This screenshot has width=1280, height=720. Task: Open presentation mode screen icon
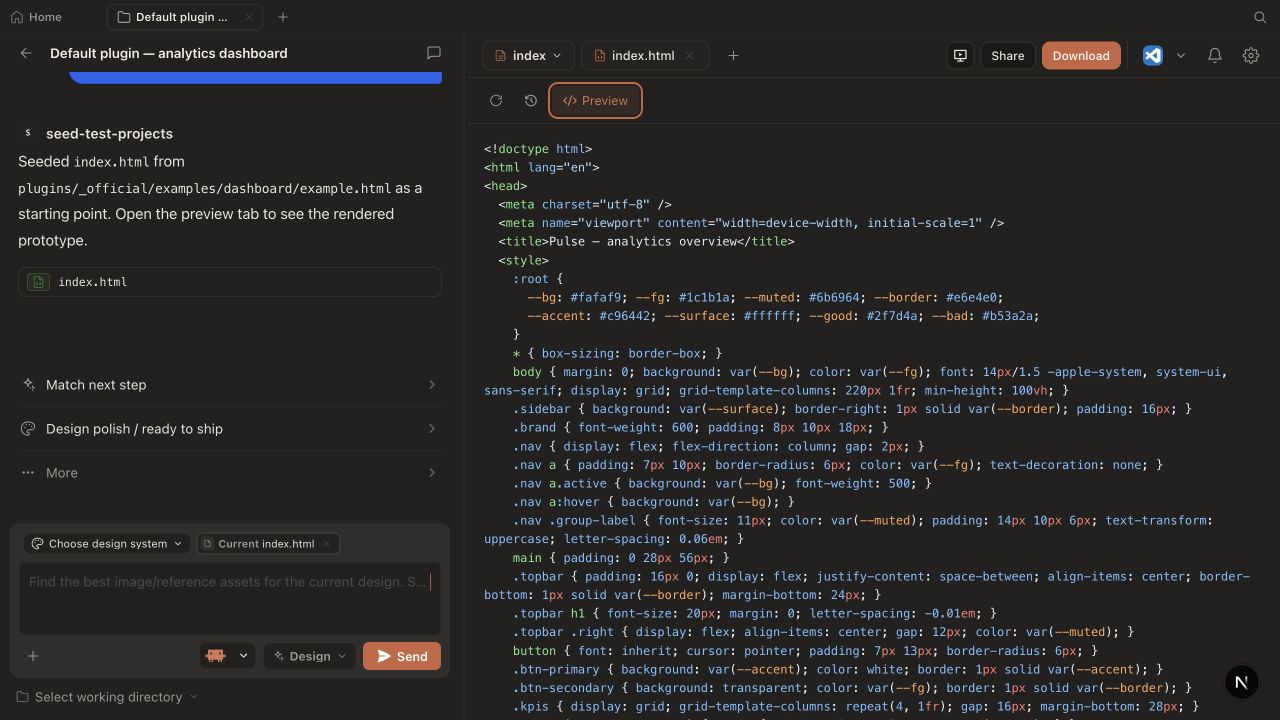pos(960,56)
